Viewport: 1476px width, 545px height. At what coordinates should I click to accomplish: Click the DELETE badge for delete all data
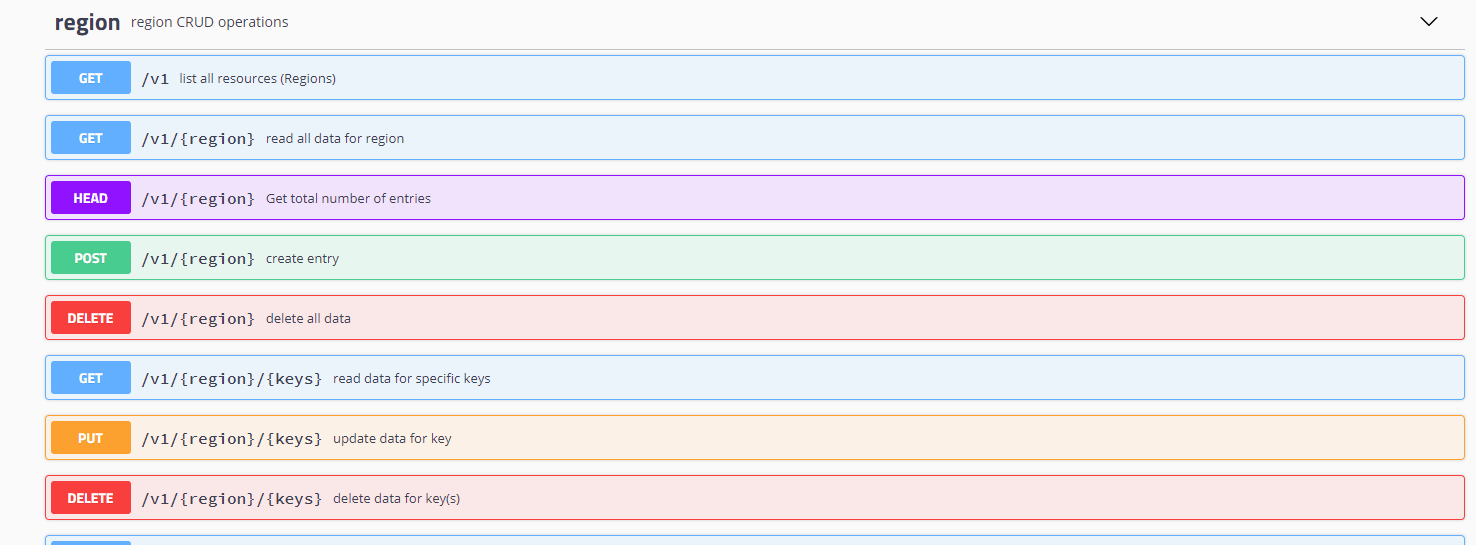tap(90, 318)
